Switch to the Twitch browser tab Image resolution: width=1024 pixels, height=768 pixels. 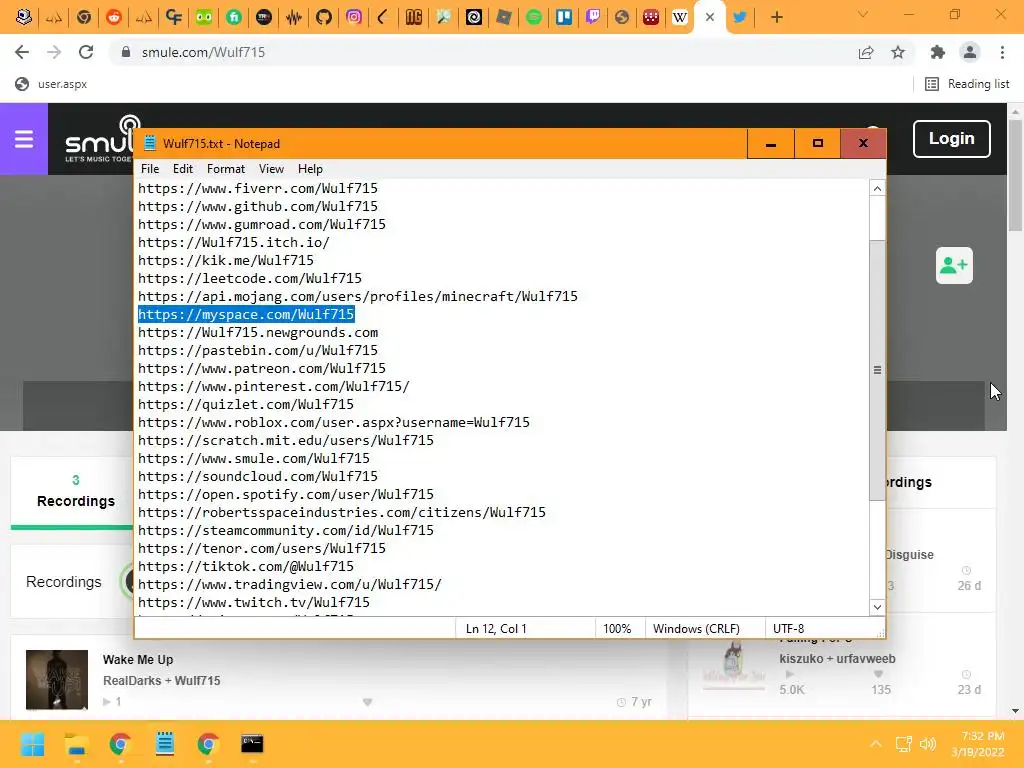pos(593,17)
